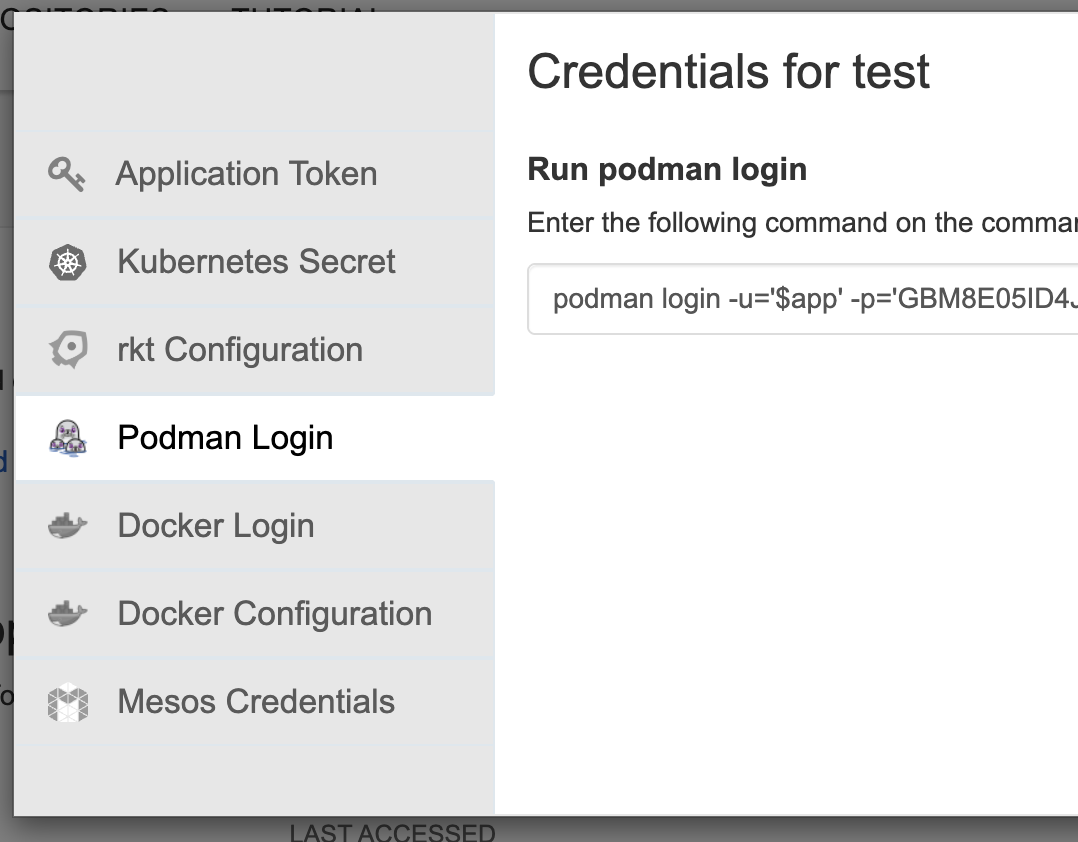Select the rkt Configuration tab
This screenshot has height=842, width=1078.
tap(240, 350)
